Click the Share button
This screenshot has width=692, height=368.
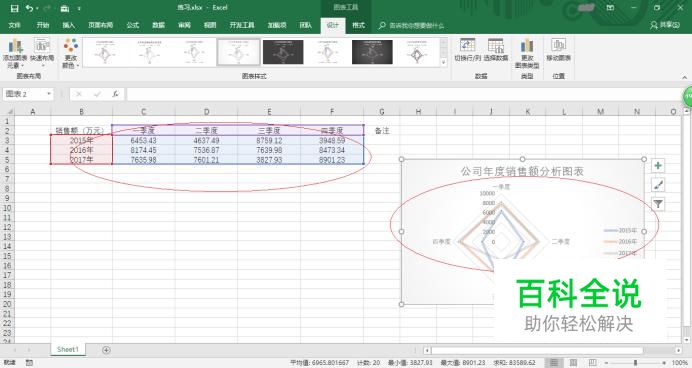click(x=665, y=25)
